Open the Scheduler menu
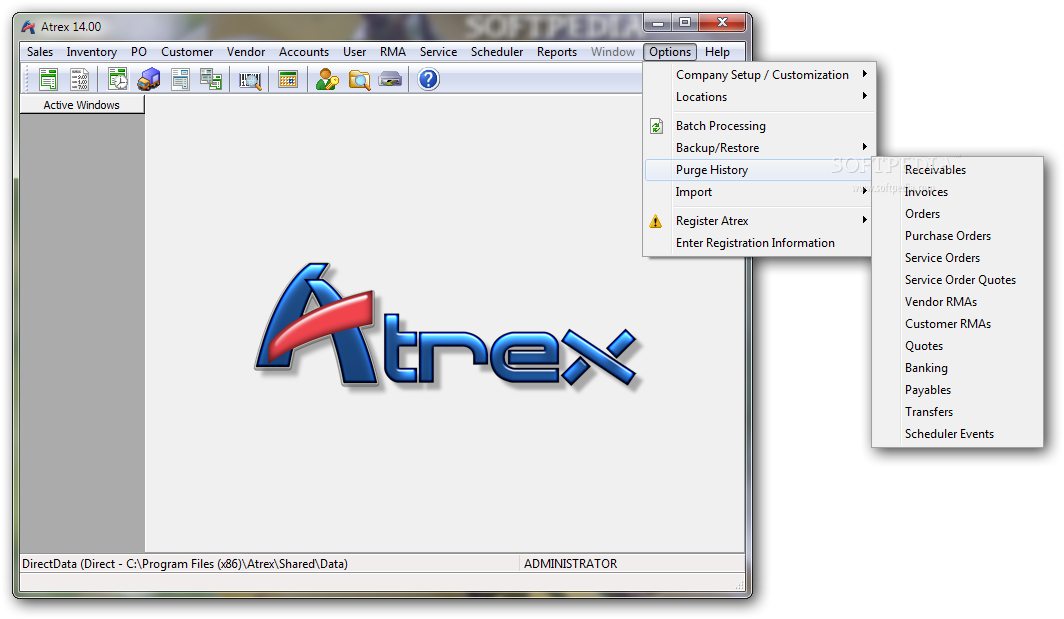This screenshot has height=619, width=1064. pyautogui.click(x=497, y=52)
